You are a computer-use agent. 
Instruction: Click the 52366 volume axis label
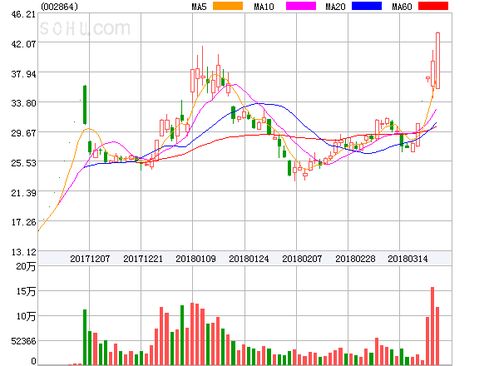pyautogui.click(x=23, y=341)
